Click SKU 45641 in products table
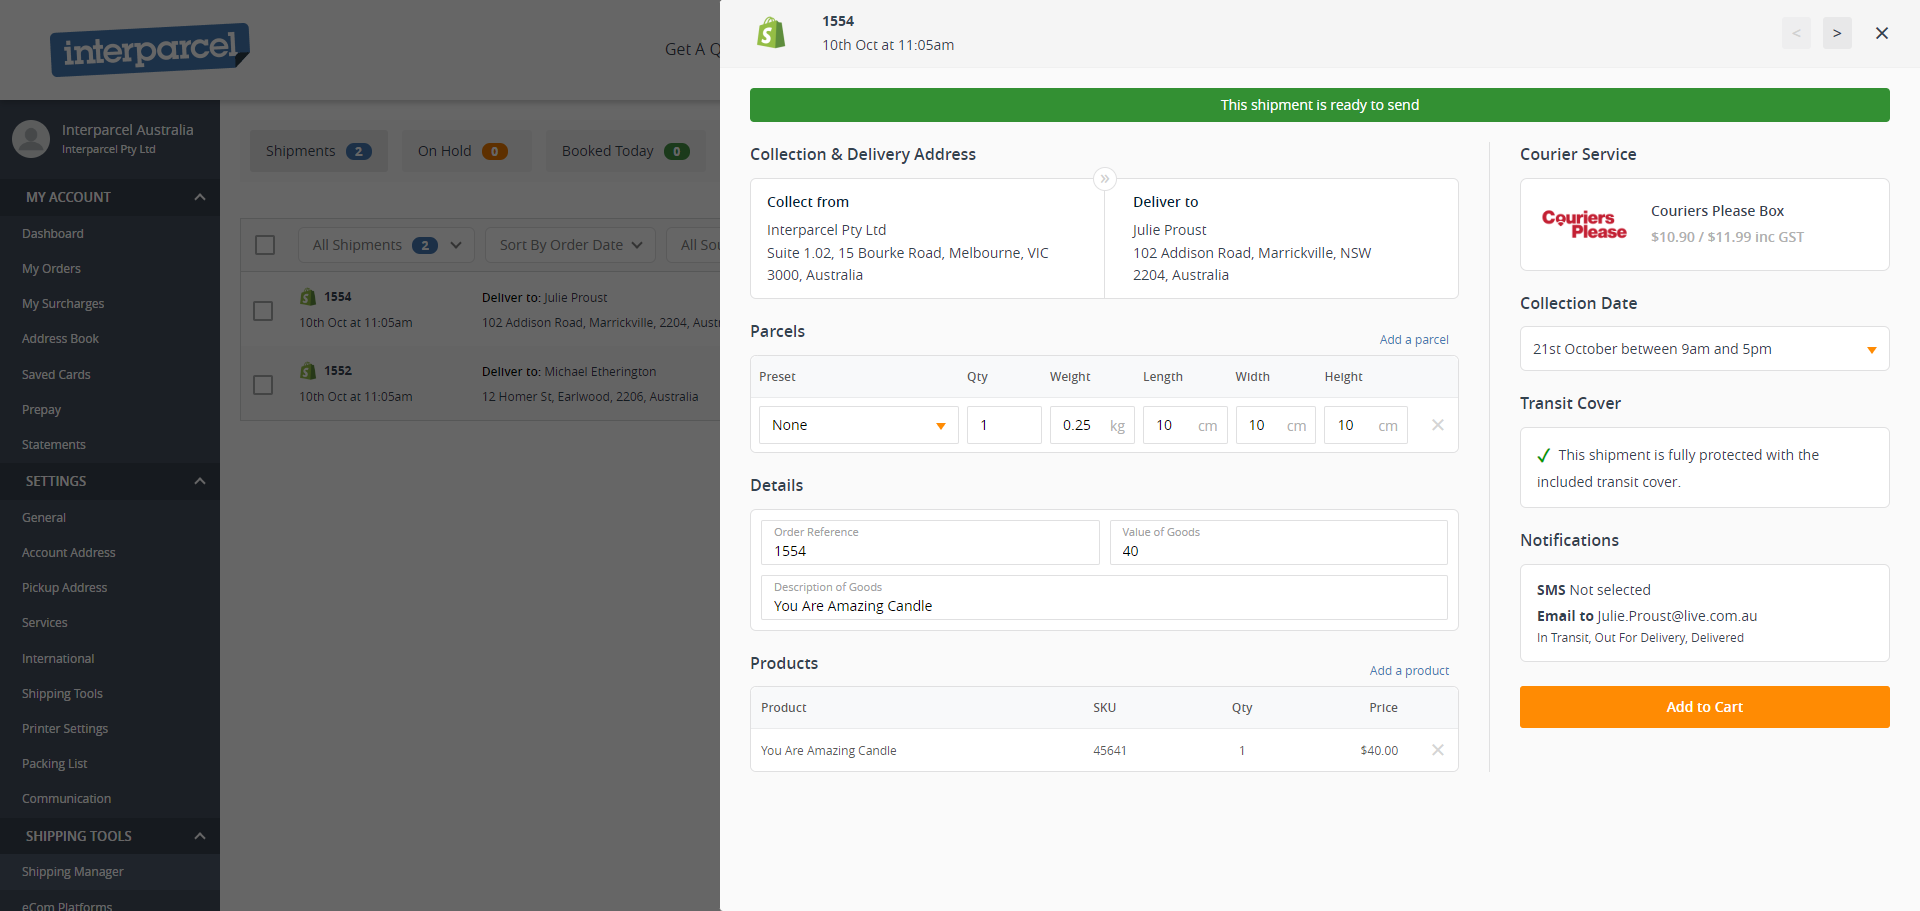The width and height of the screenshot is (1920, 911). point(1110,751)
